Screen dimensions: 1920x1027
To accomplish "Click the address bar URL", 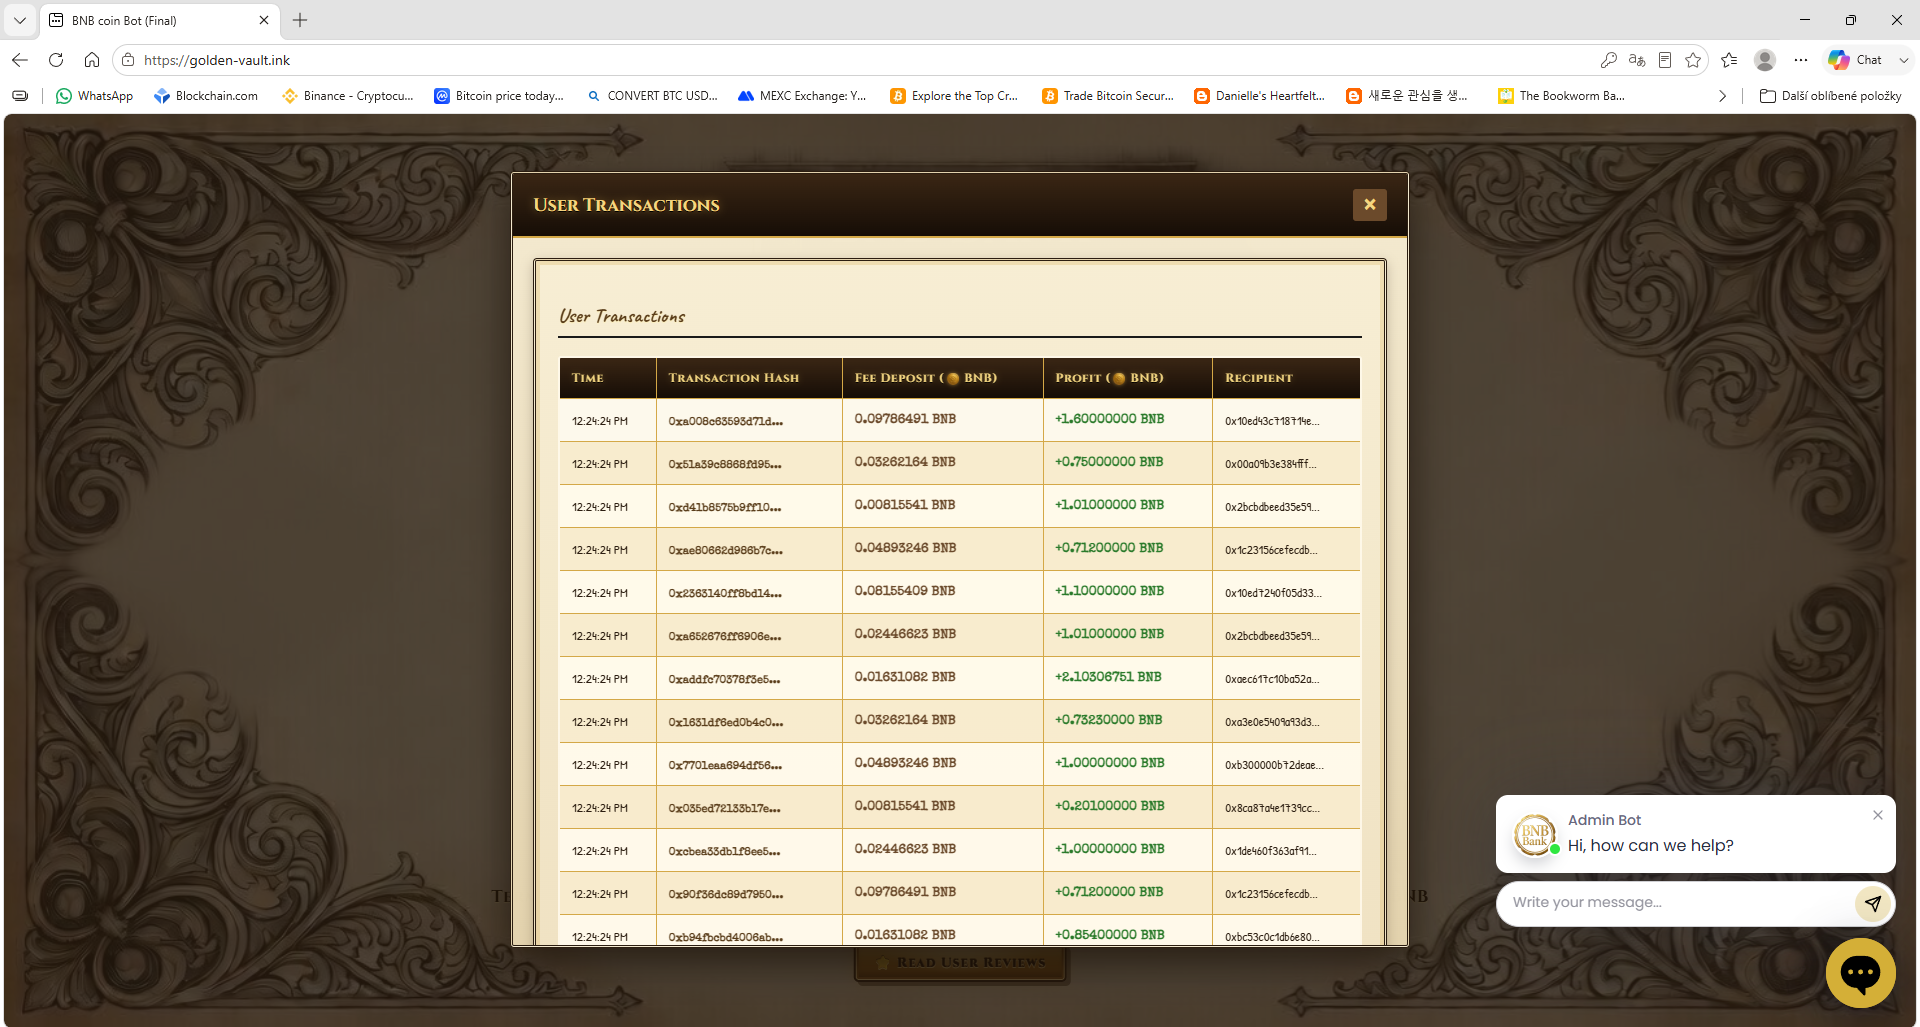I will click(217, 60).
